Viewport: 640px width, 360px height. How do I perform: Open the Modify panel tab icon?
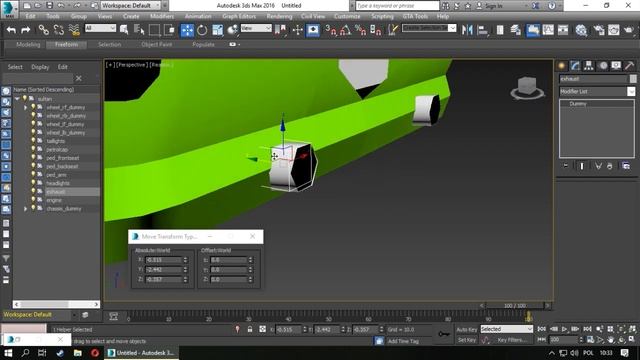tap(575, 65)
